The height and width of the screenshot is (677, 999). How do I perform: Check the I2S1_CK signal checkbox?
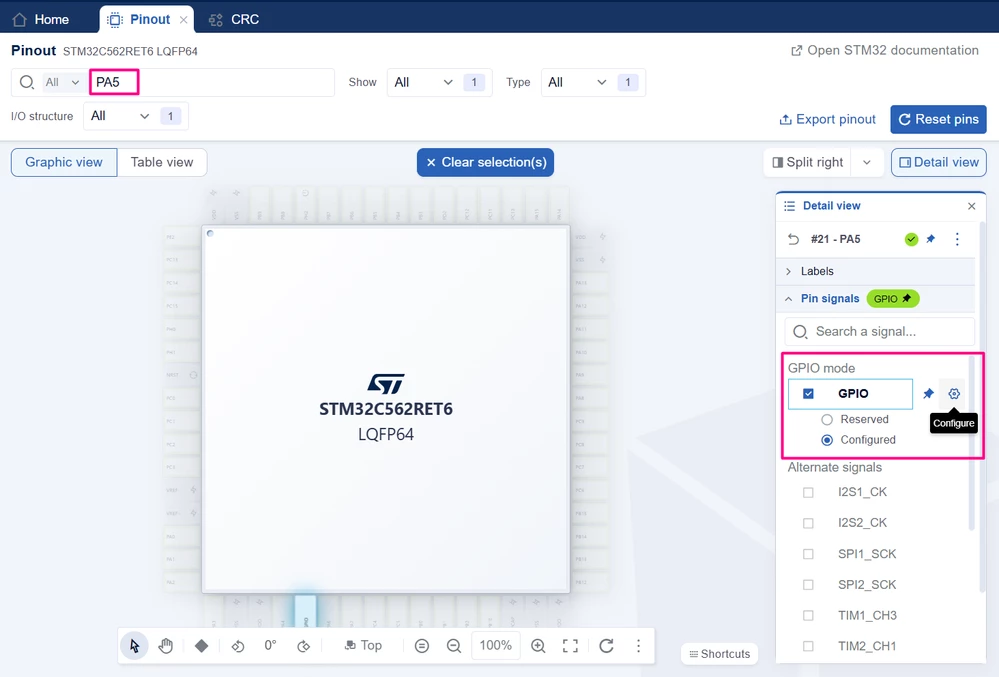(x=809, y=492)
